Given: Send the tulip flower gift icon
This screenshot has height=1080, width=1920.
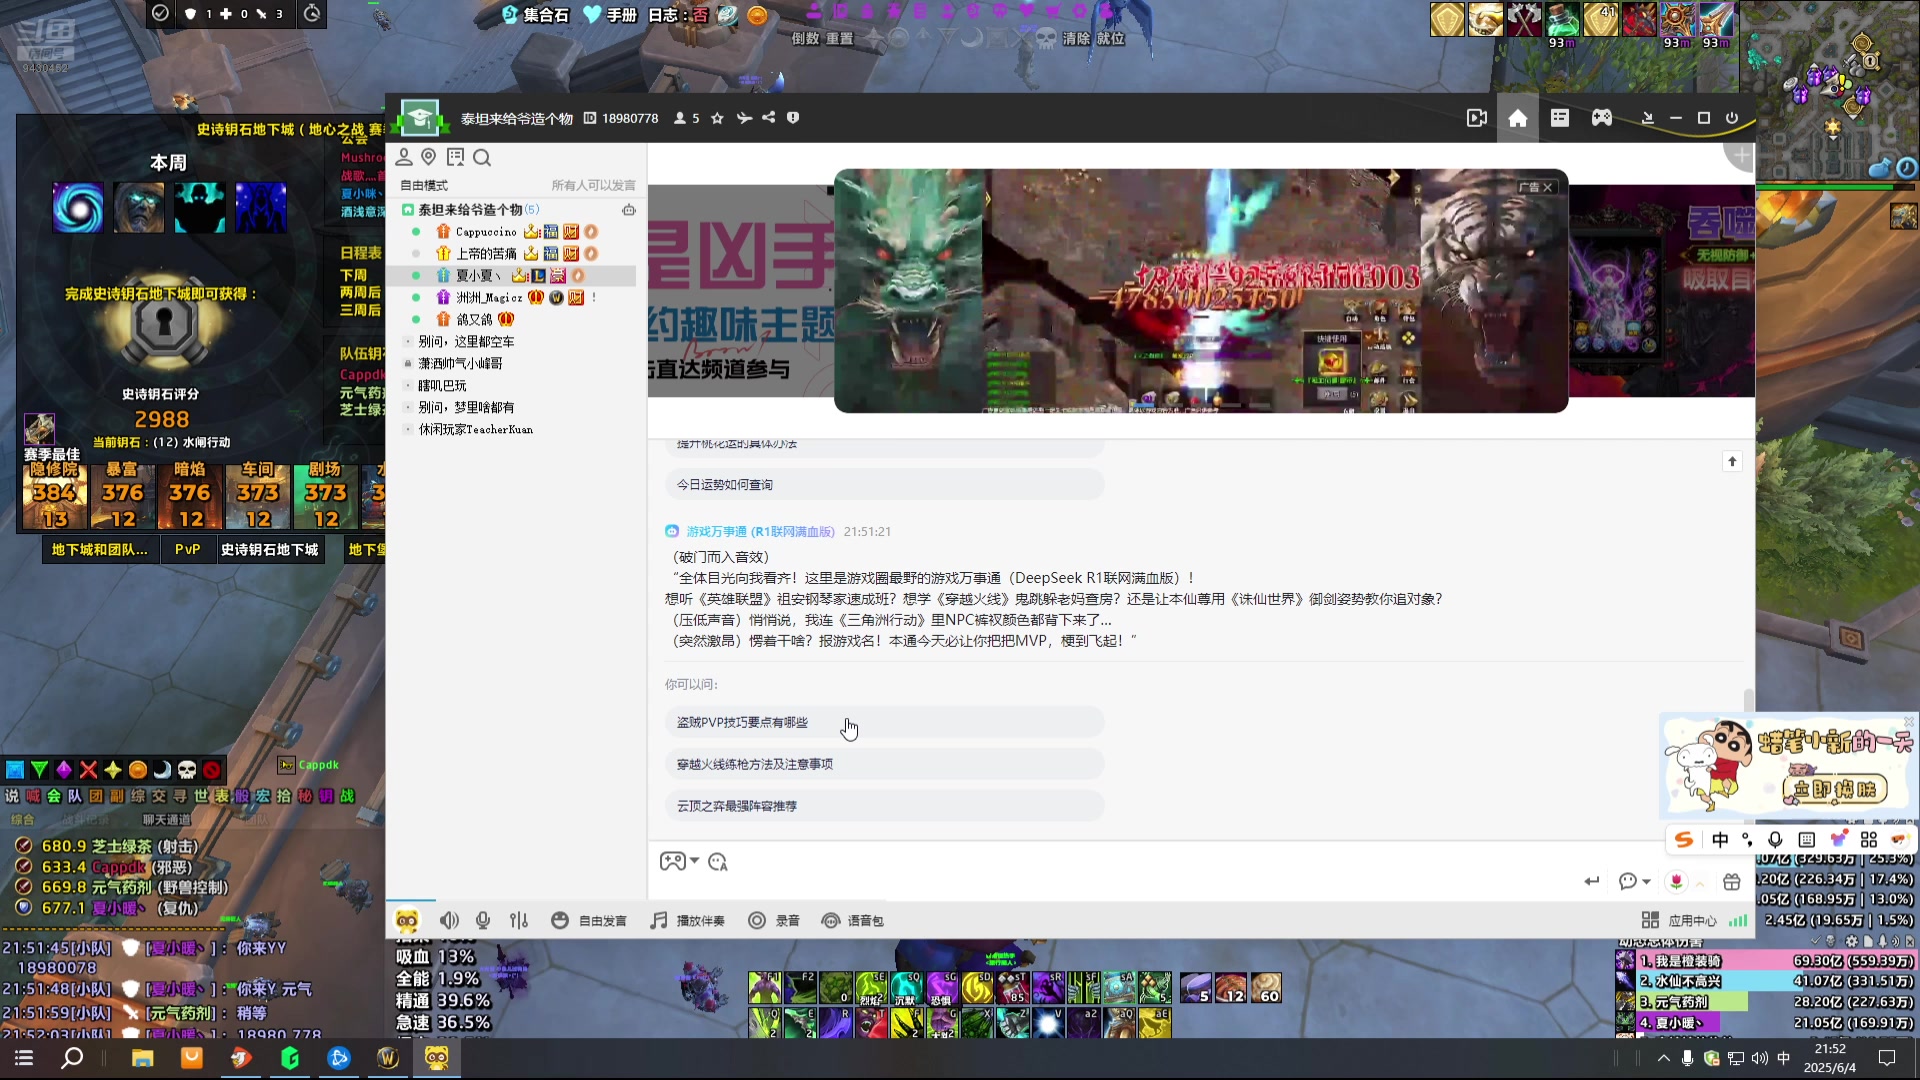Looking at the screenshot, I should [x=1676, y=881].
